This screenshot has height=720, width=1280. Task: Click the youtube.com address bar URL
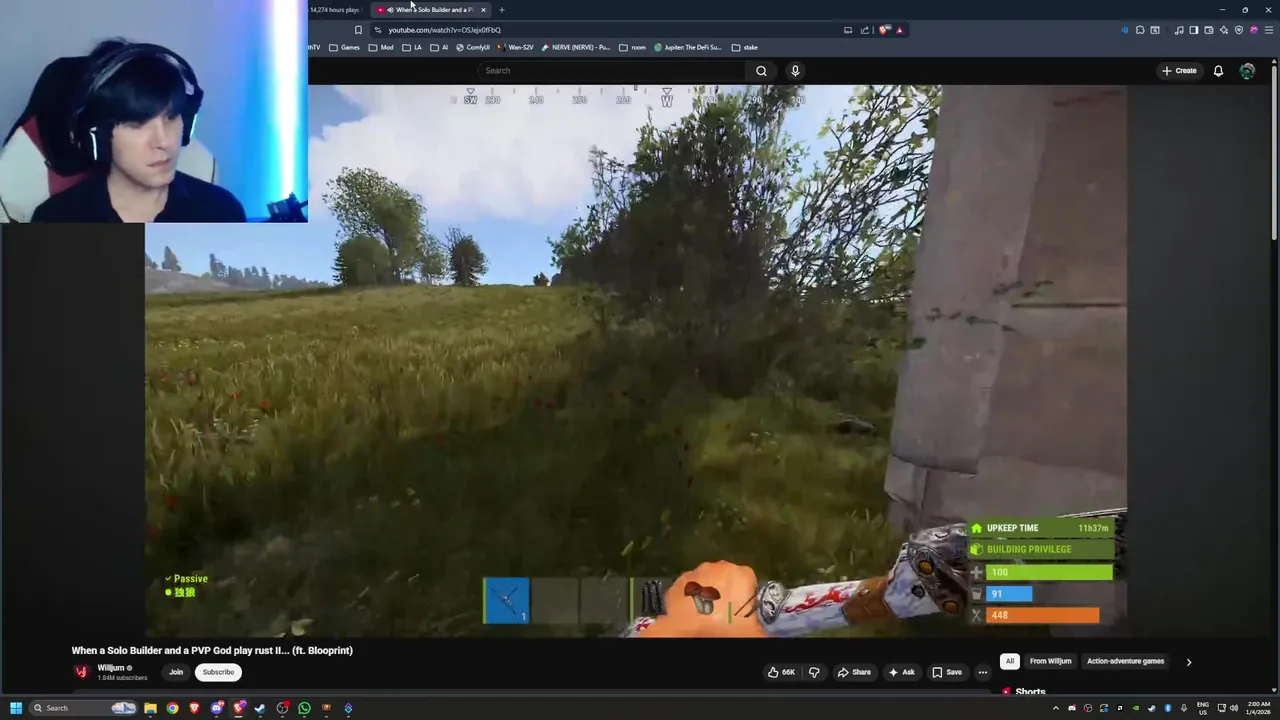[444, 30]
